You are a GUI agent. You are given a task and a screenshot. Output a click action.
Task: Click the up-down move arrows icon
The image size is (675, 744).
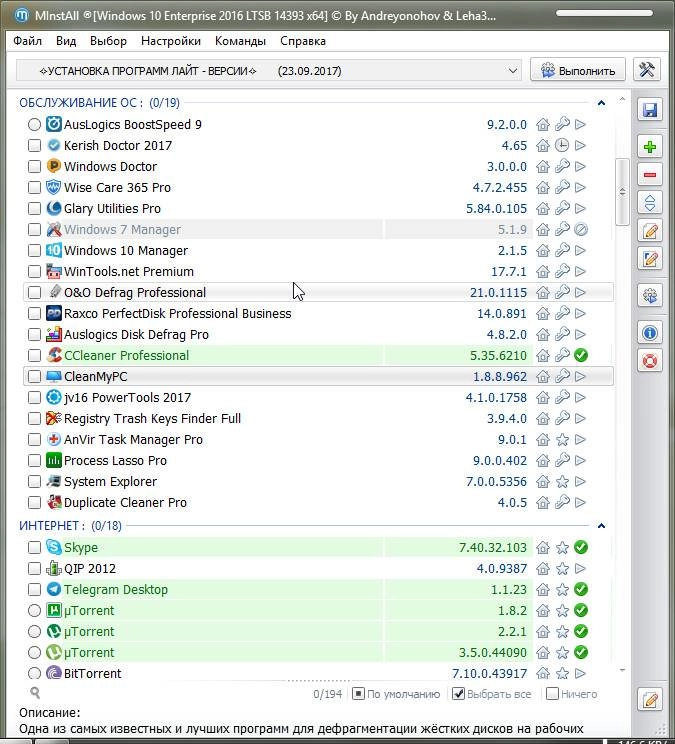(x=649, y=203)
